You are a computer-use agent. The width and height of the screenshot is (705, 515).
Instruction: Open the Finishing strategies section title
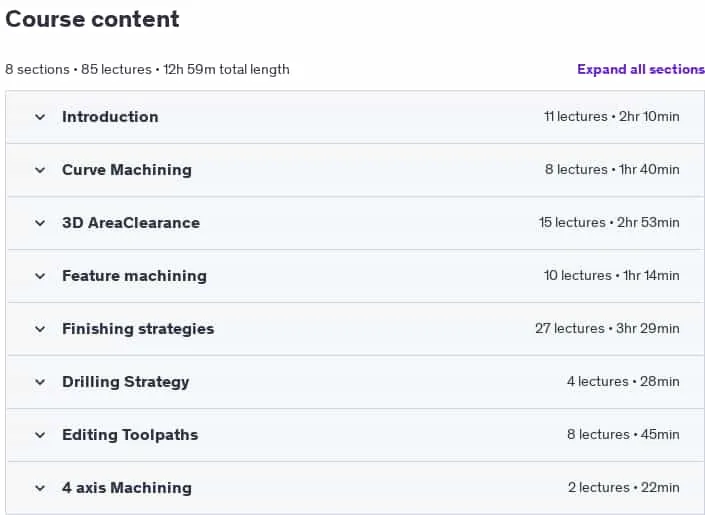pos(138,329)
